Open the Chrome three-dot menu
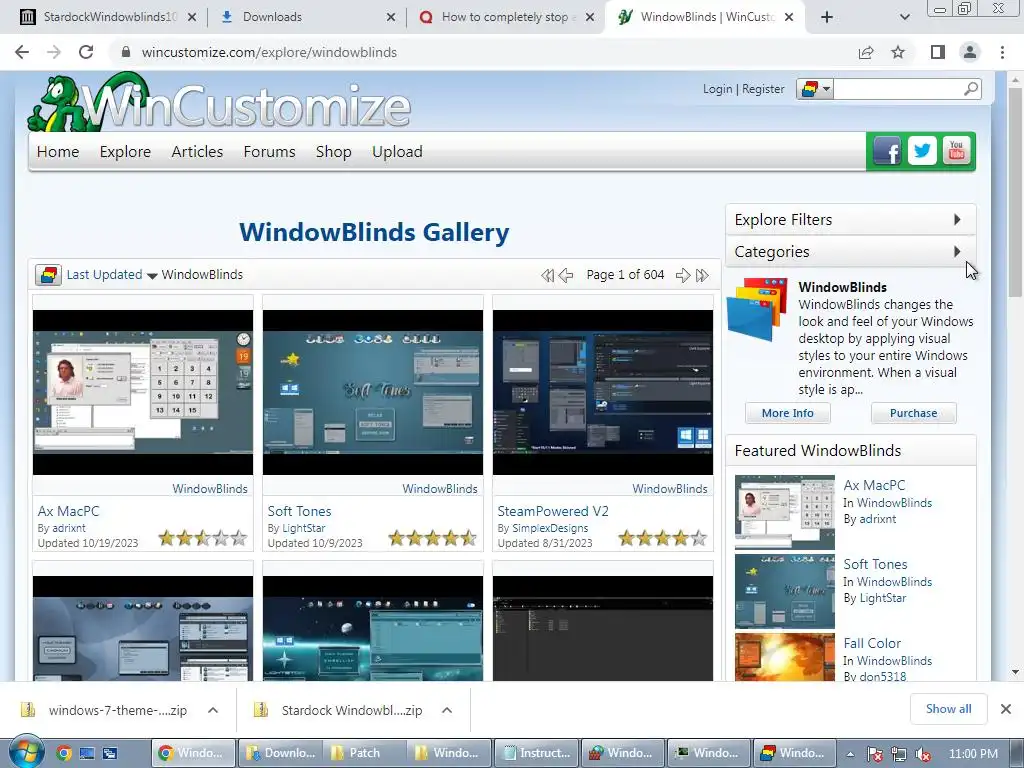The image size is (1024, 768). pos(1002,52)
